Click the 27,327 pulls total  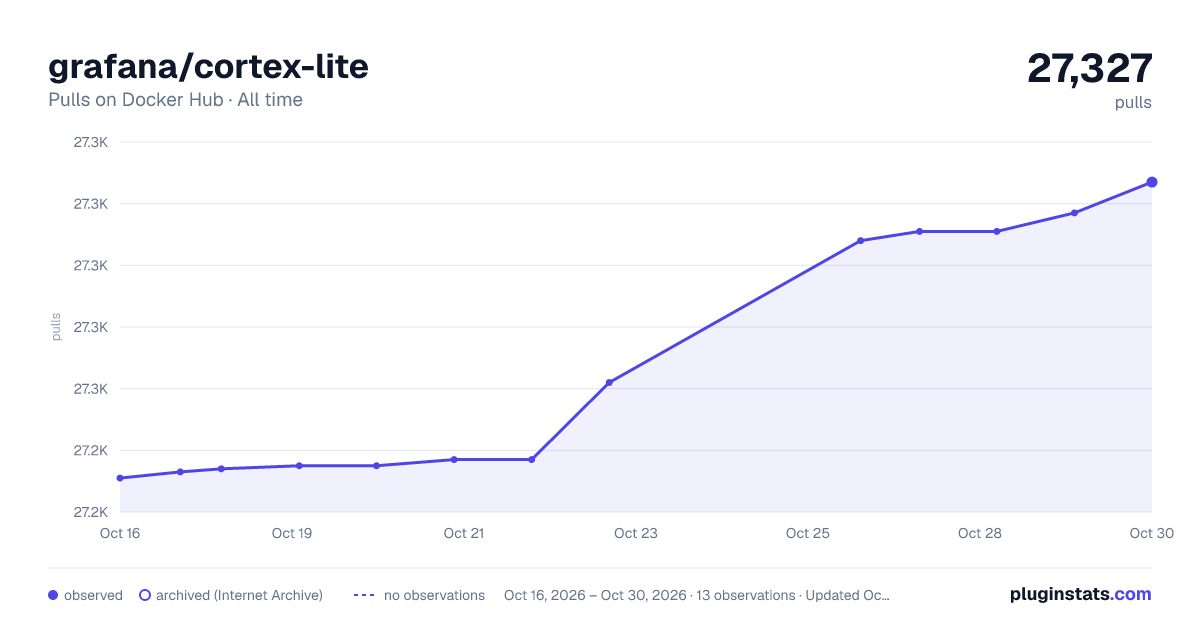(x=1090, y=68)
